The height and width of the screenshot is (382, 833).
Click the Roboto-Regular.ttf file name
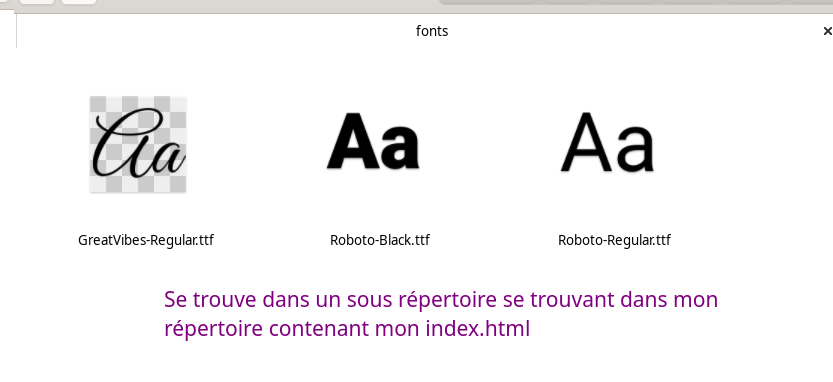point(614,240)
